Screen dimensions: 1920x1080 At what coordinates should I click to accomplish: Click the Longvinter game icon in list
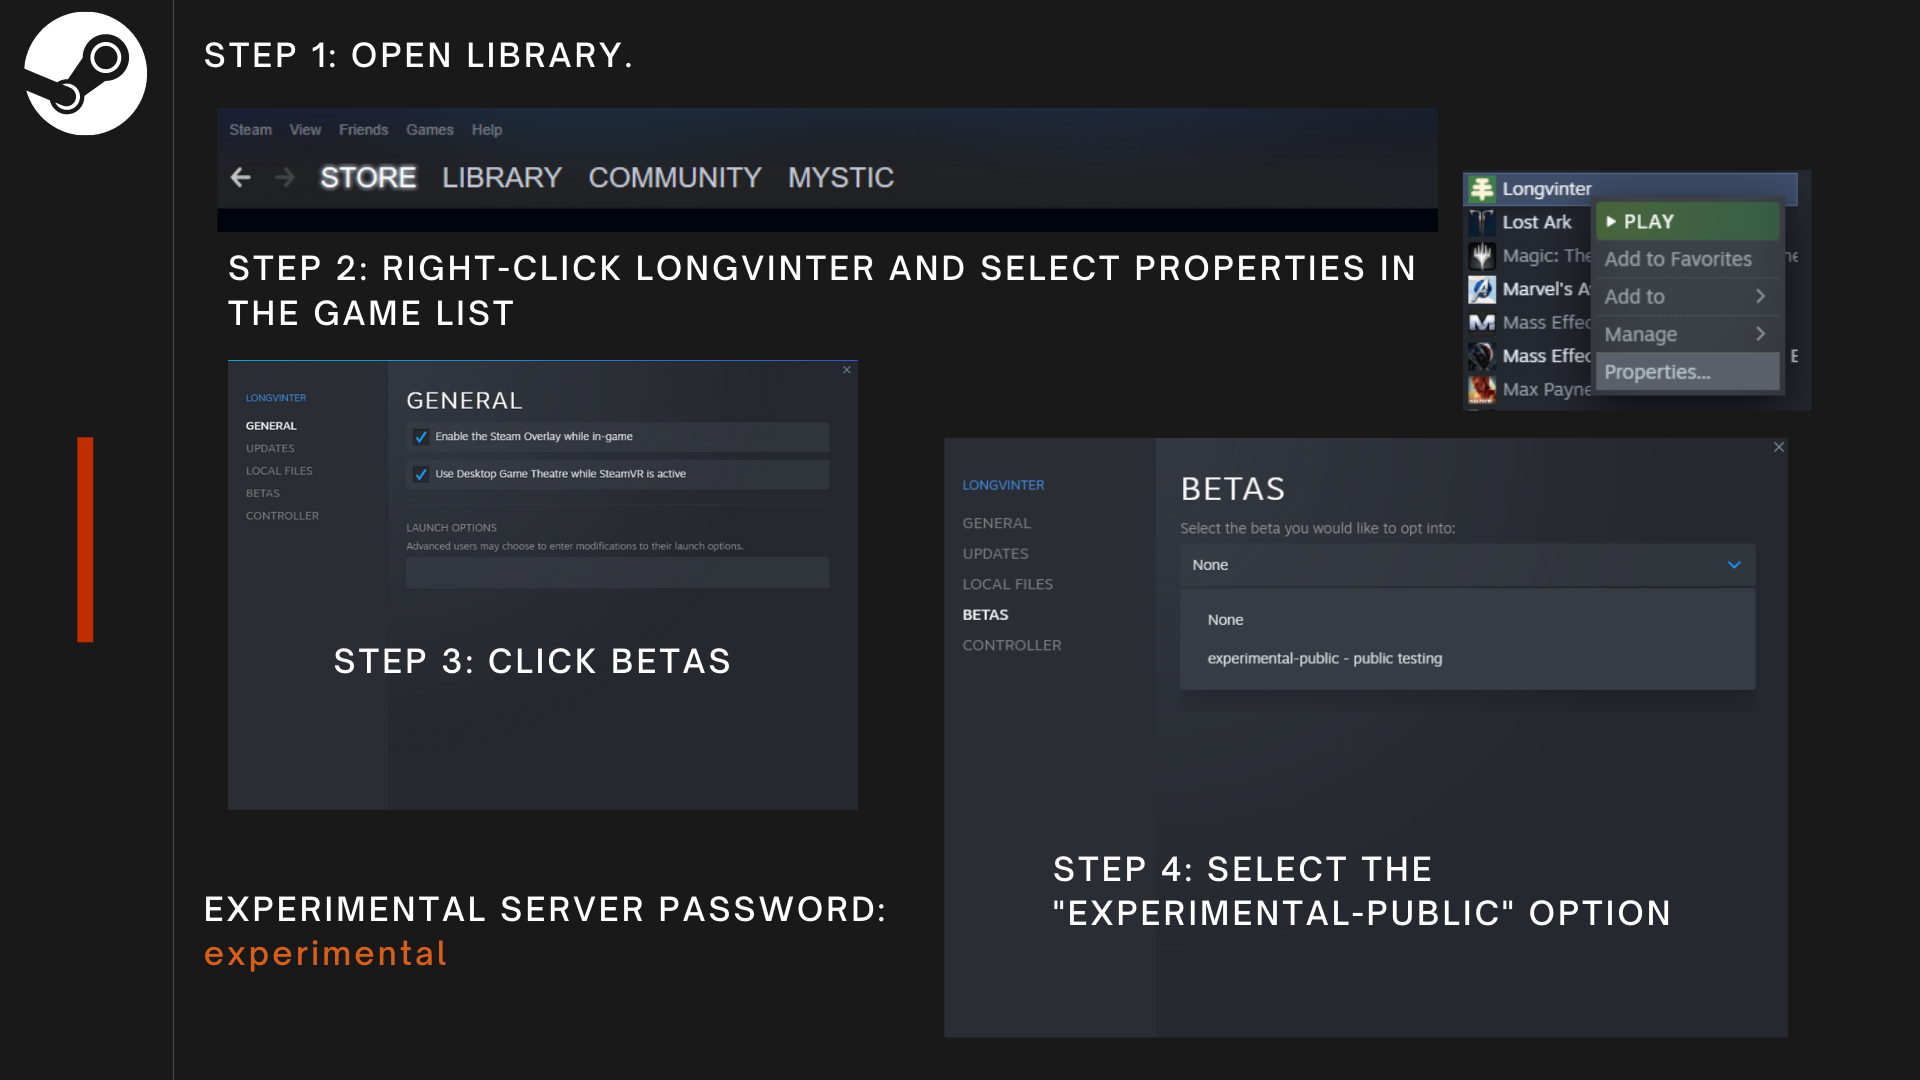pyautogui.click(x=1482, y=189)
